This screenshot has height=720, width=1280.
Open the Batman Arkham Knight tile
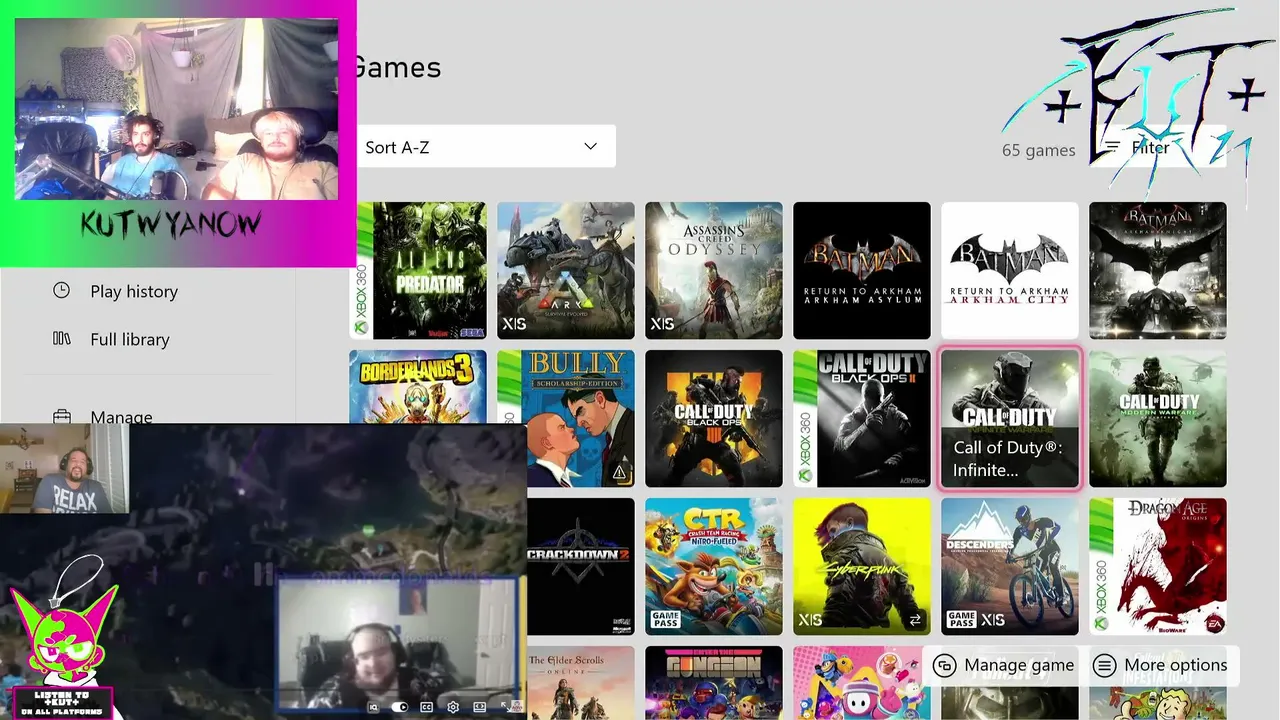coord(1158,270)
